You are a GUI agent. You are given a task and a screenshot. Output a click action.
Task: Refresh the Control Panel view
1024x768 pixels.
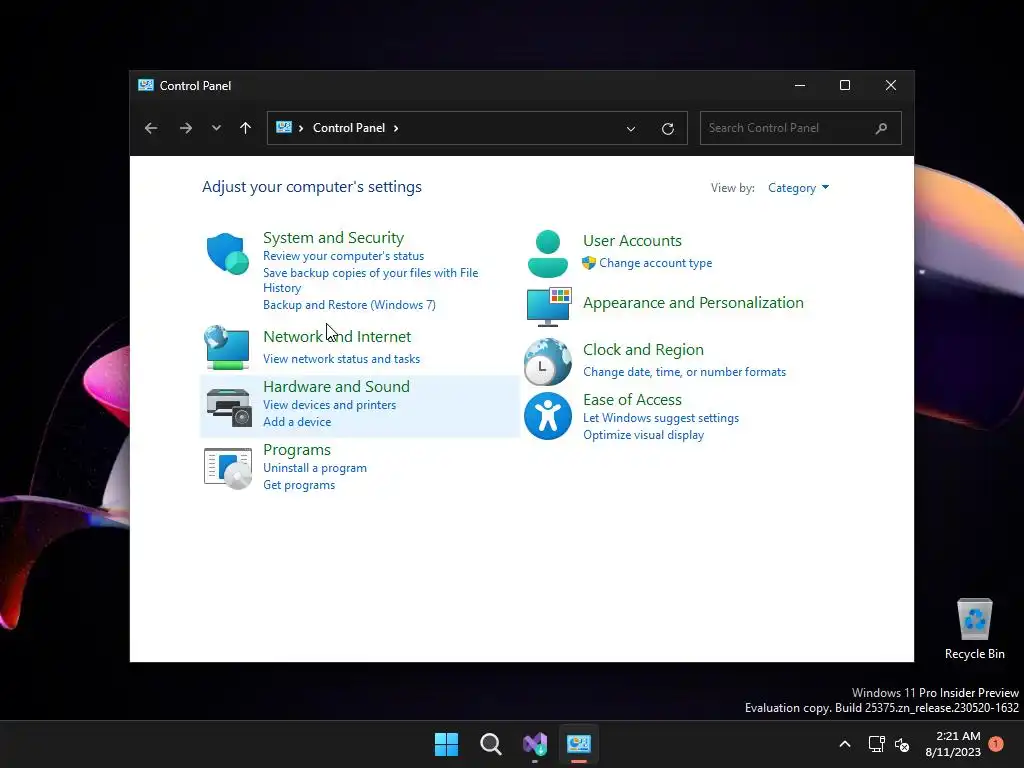[667, 129]
